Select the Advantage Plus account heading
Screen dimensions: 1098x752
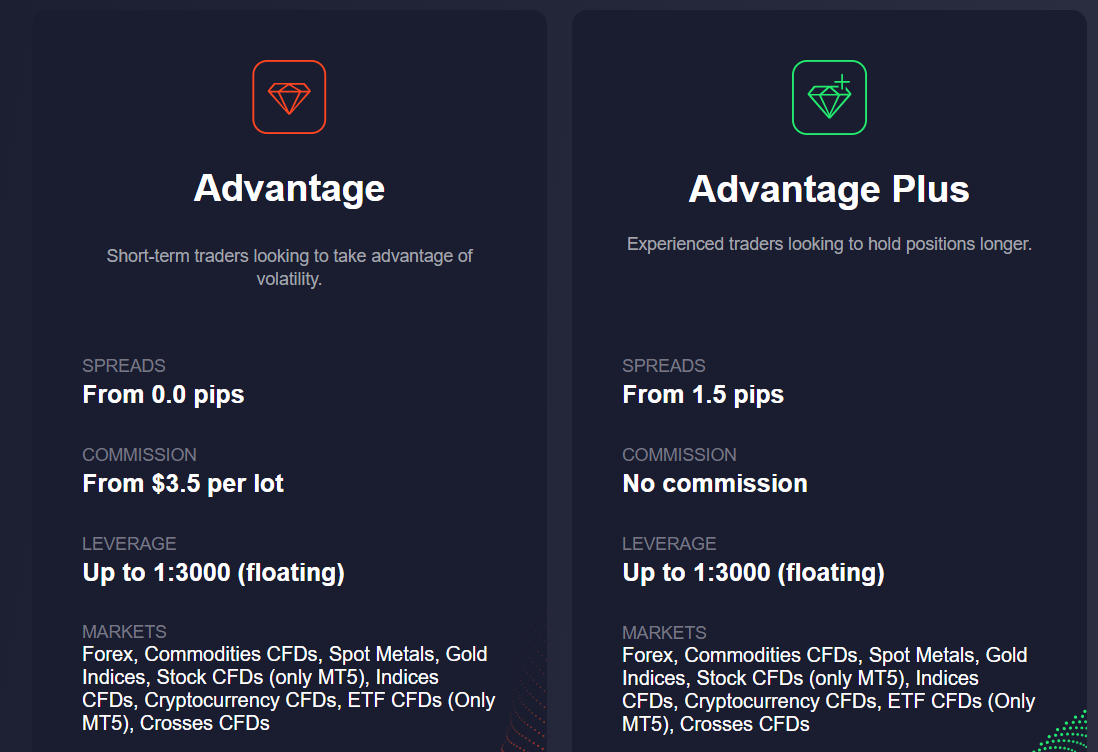click(x=829, y=189)
